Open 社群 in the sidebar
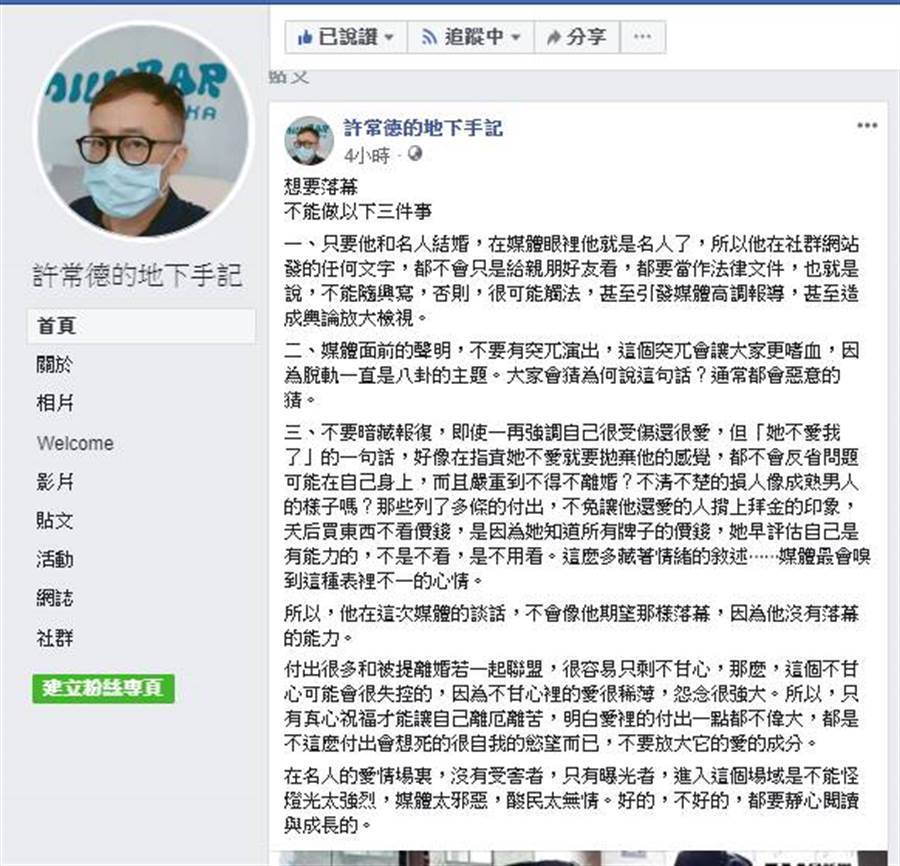The image size is (900, 866). (55, 638)
